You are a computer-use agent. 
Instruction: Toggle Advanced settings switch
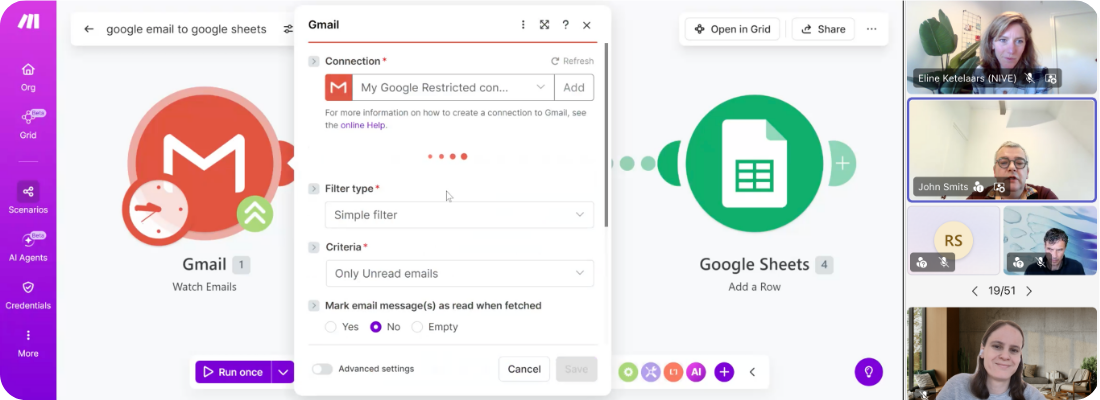click(322, 369)
